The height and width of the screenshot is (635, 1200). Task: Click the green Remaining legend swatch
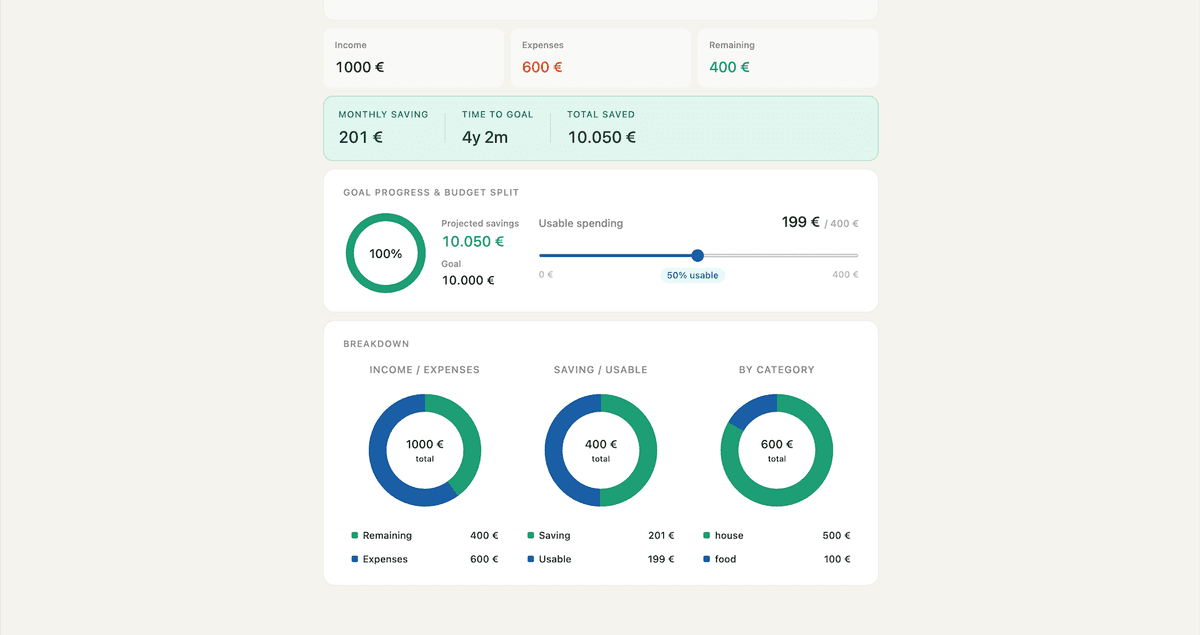pyautogui.click(x=355, y=535)
